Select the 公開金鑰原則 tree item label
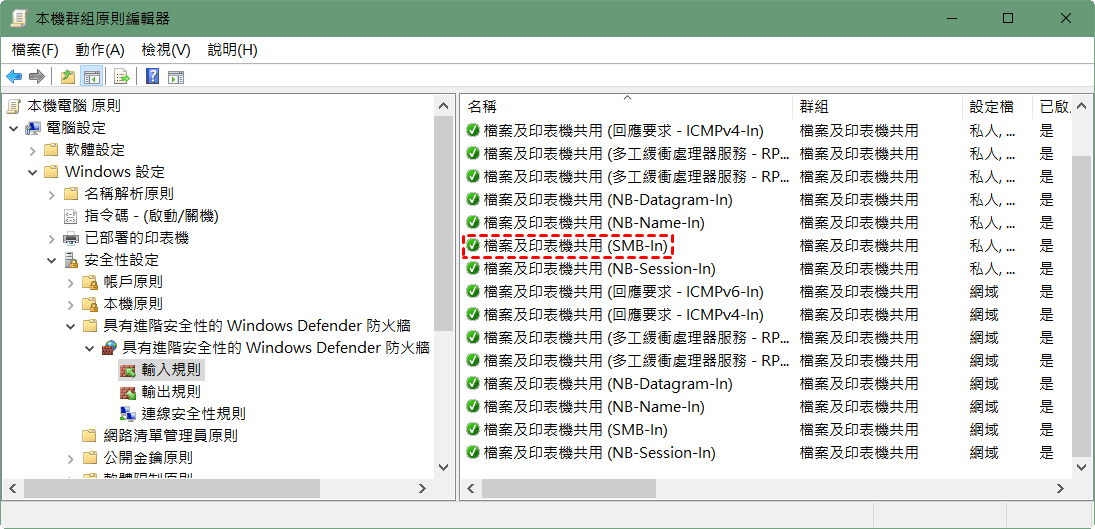1095x529 pixels. coord(147,458)
